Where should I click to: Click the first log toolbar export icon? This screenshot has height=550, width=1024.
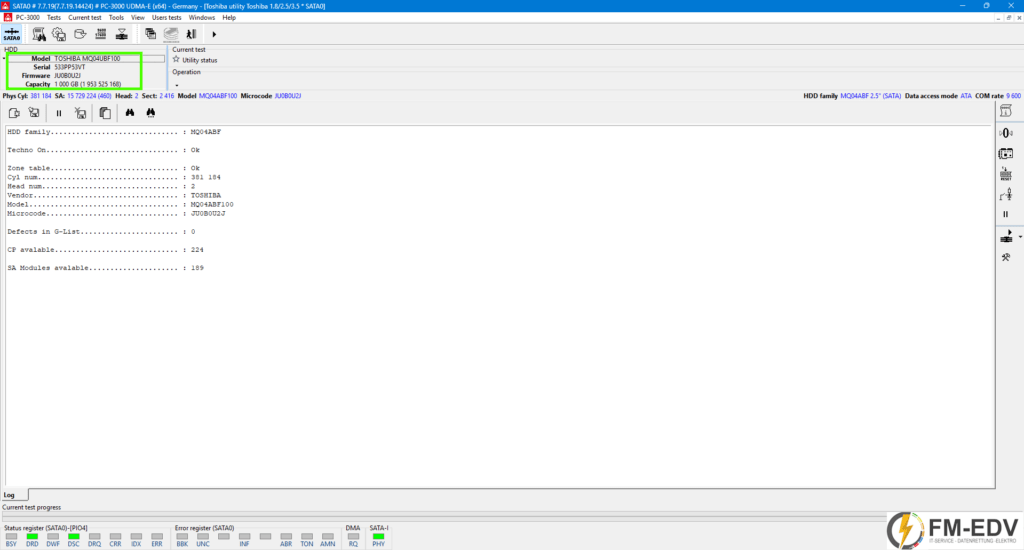click(x=14, y=113)
